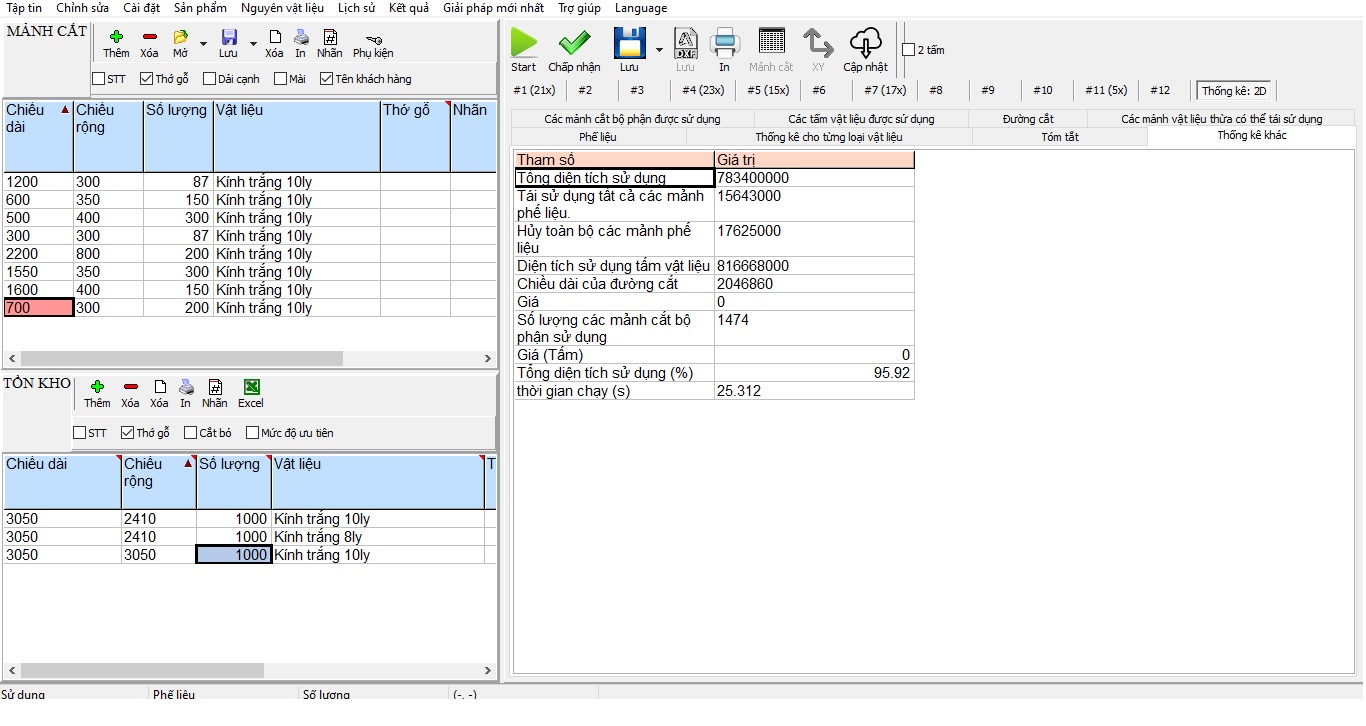
Task: Click the In printer icon beside Mảnh cắt
Action: (724, 44)
